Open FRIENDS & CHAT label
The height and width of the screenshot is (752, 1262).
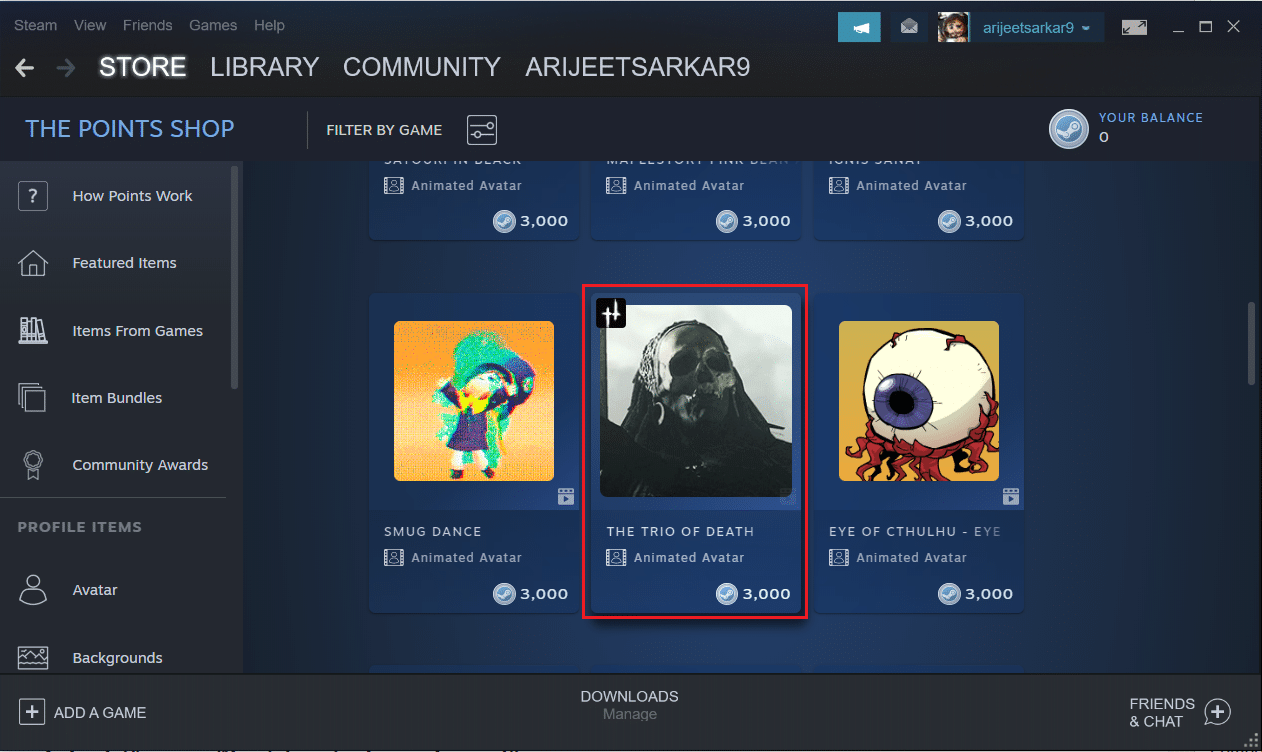1162,712
